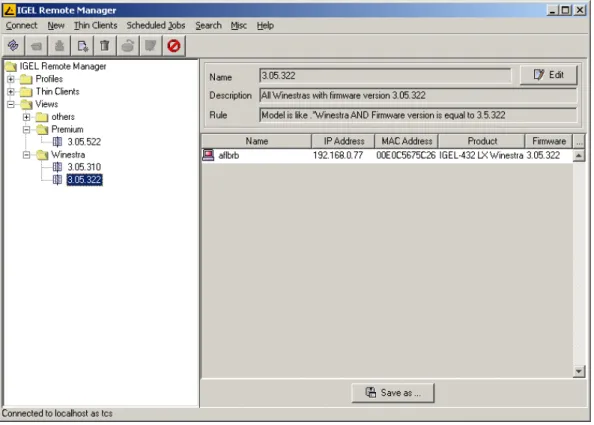Screen dimensions: 594x425
Task: Open the Thin Clients menu
Action: click(x=95, y=25)
